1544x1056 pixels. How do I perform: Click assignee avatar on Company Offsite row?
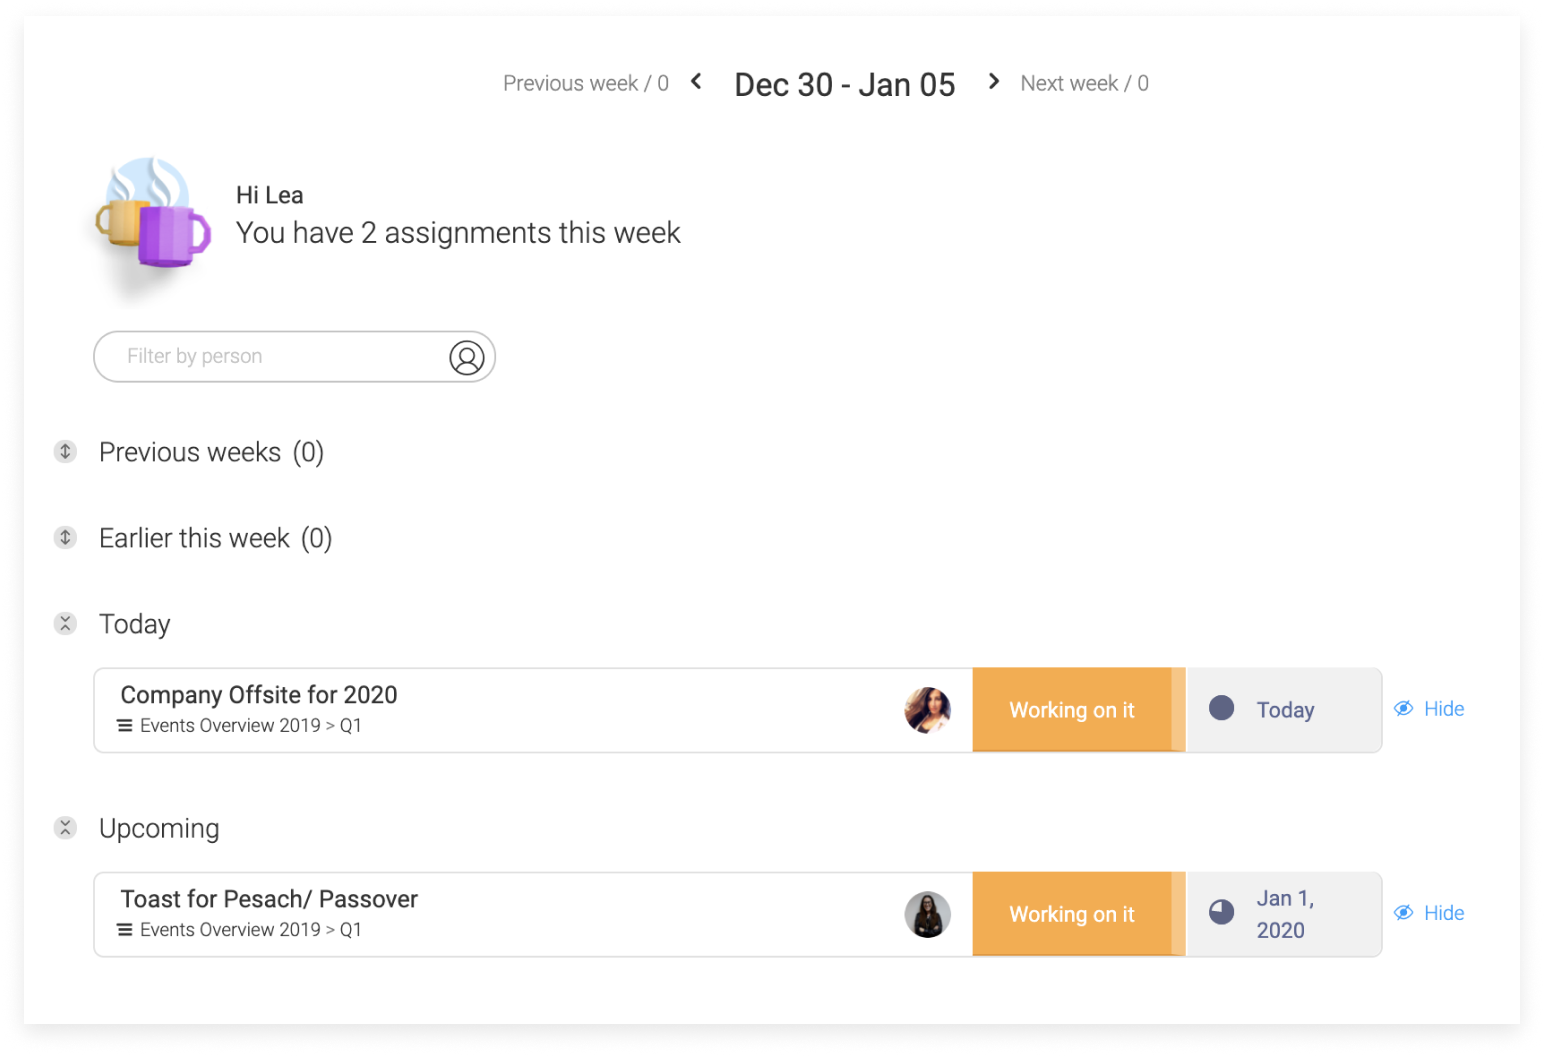(928, 710)
